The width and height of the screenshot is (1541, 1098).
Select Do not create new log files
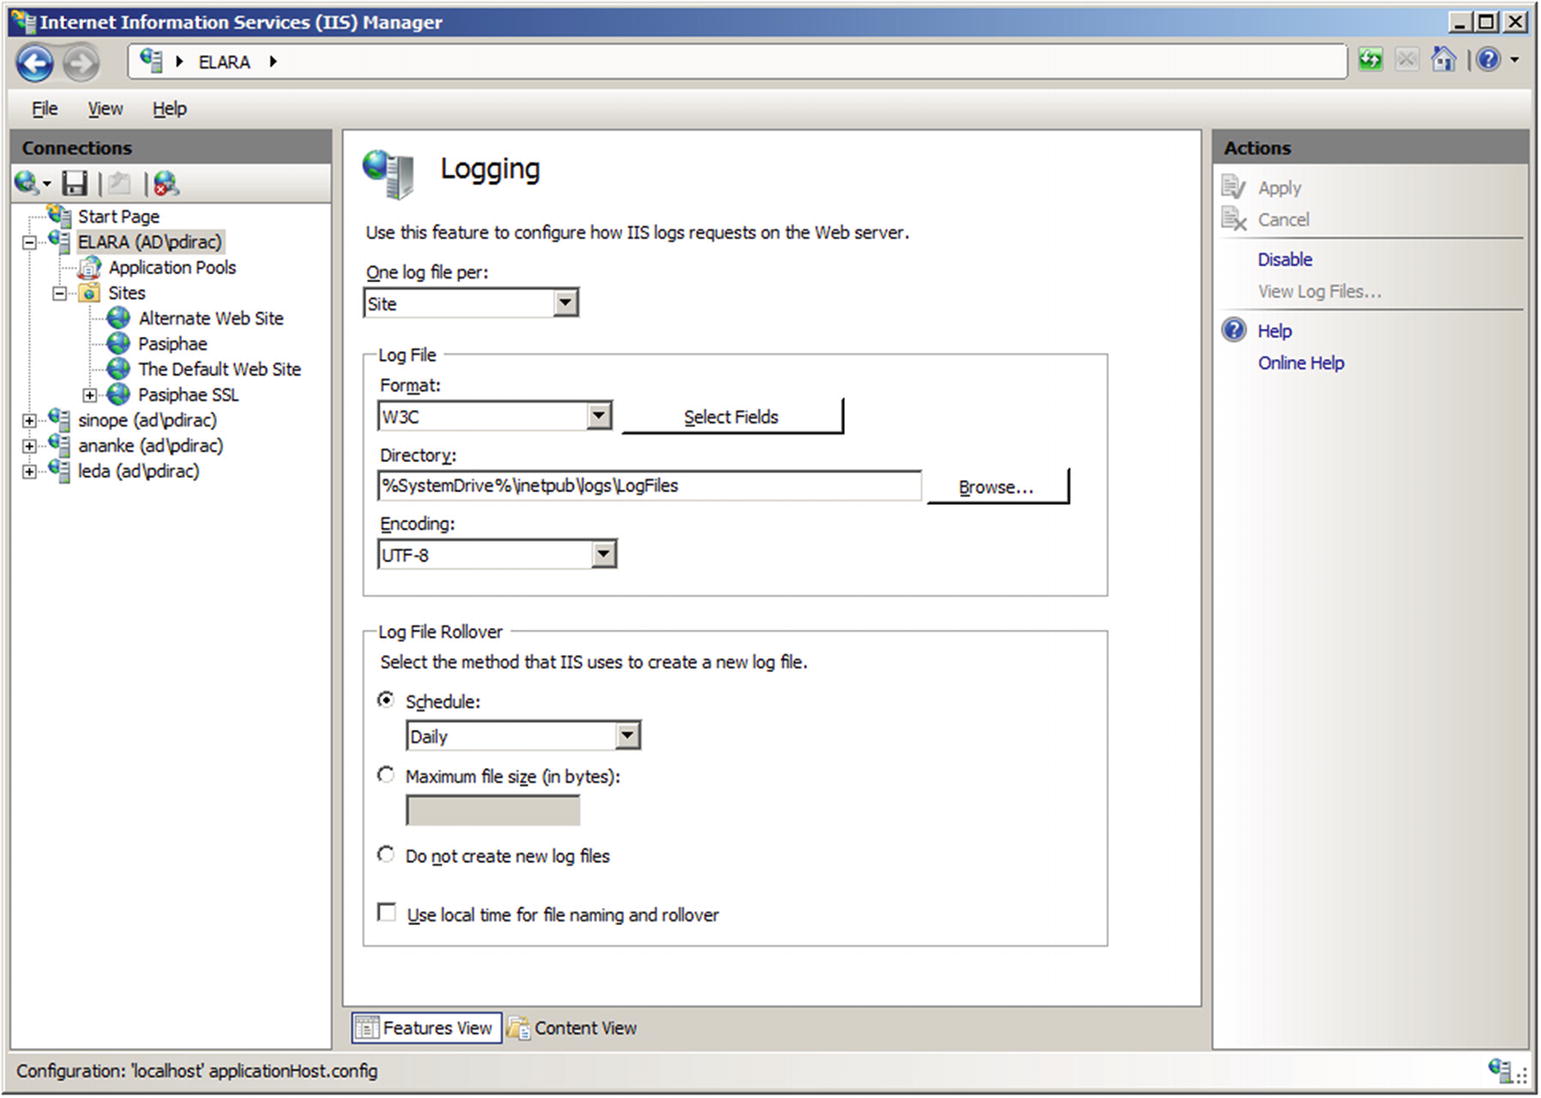click(x=386, y=854)
